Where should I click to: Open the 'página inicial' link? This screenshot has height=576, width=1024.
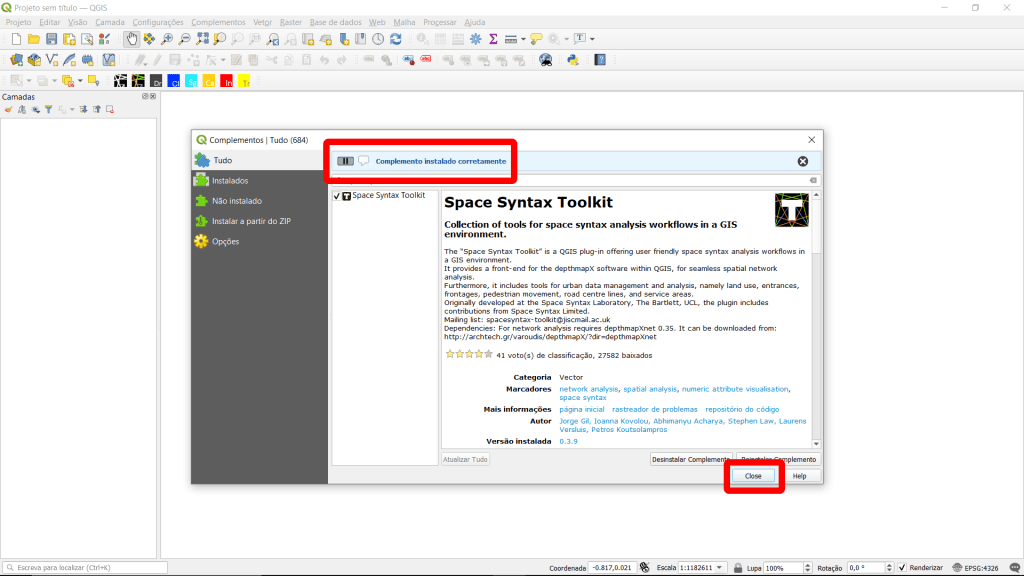coord(581,409)
